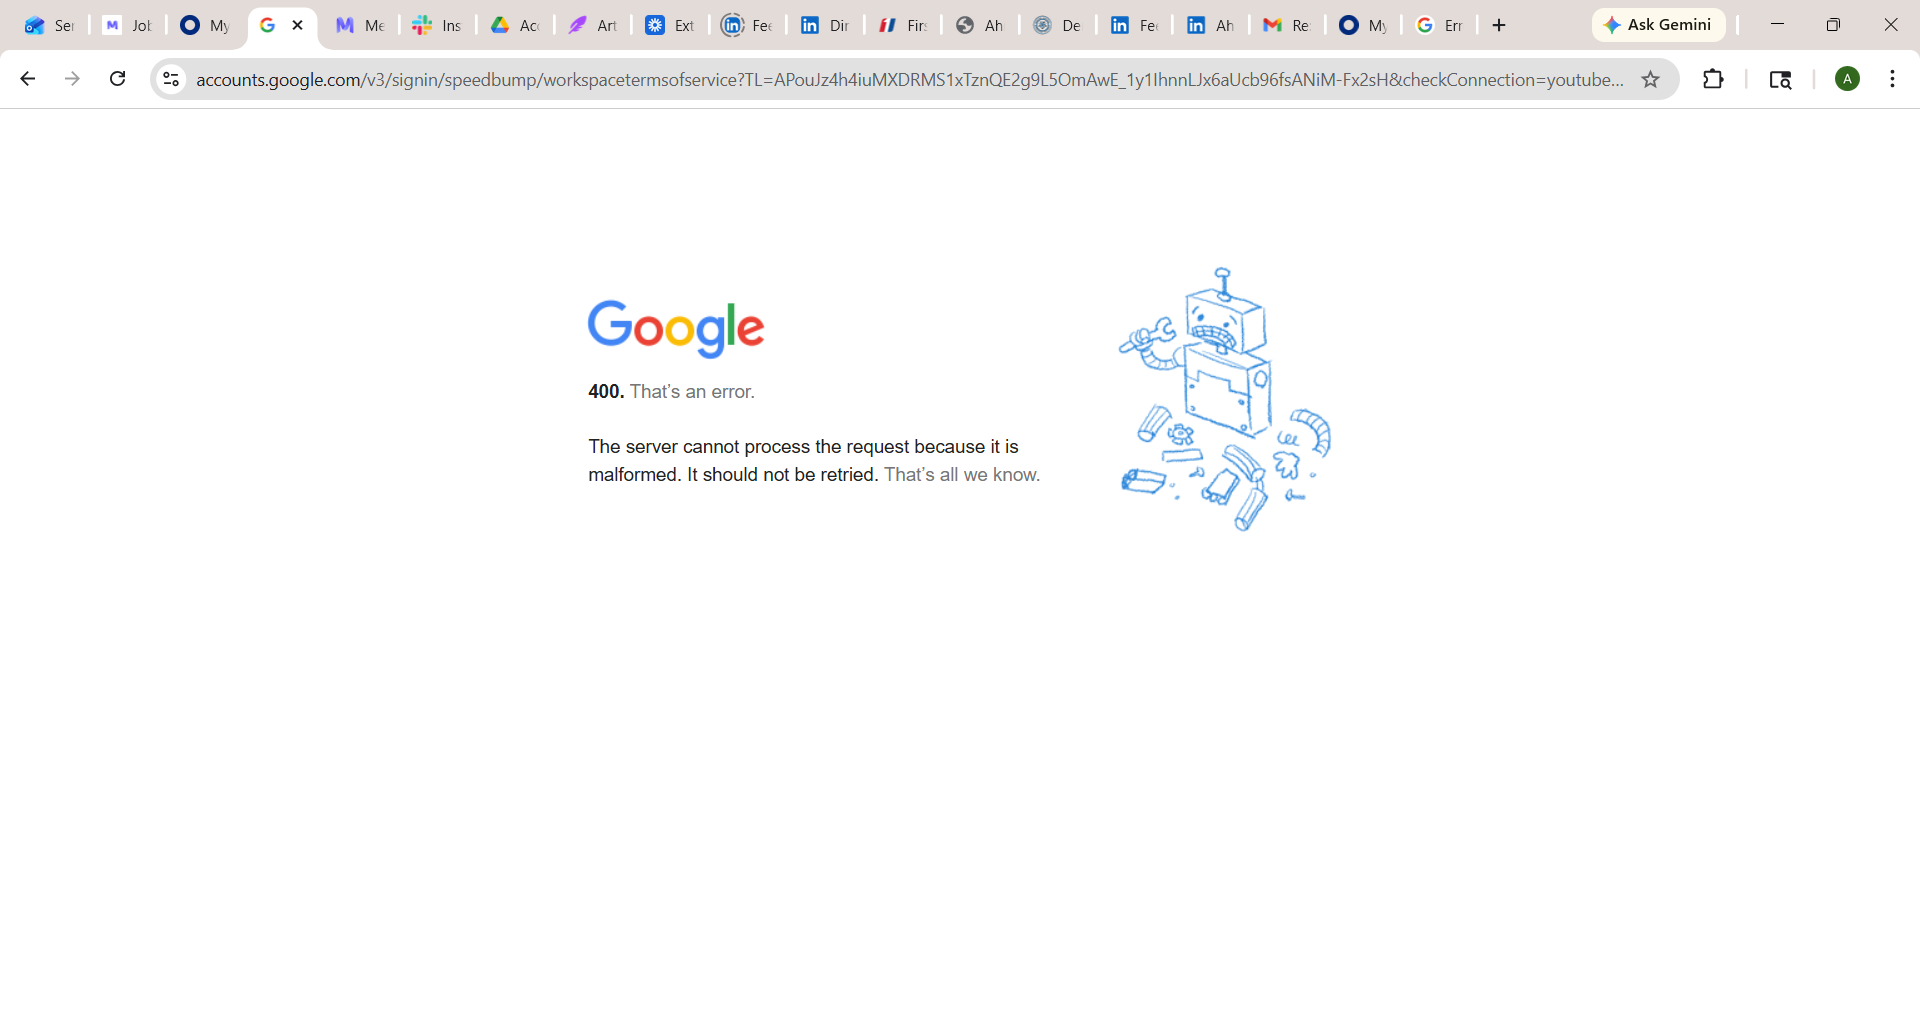Click the '400.' error code text
1920x1020 pixels.
tap(606, 392)
